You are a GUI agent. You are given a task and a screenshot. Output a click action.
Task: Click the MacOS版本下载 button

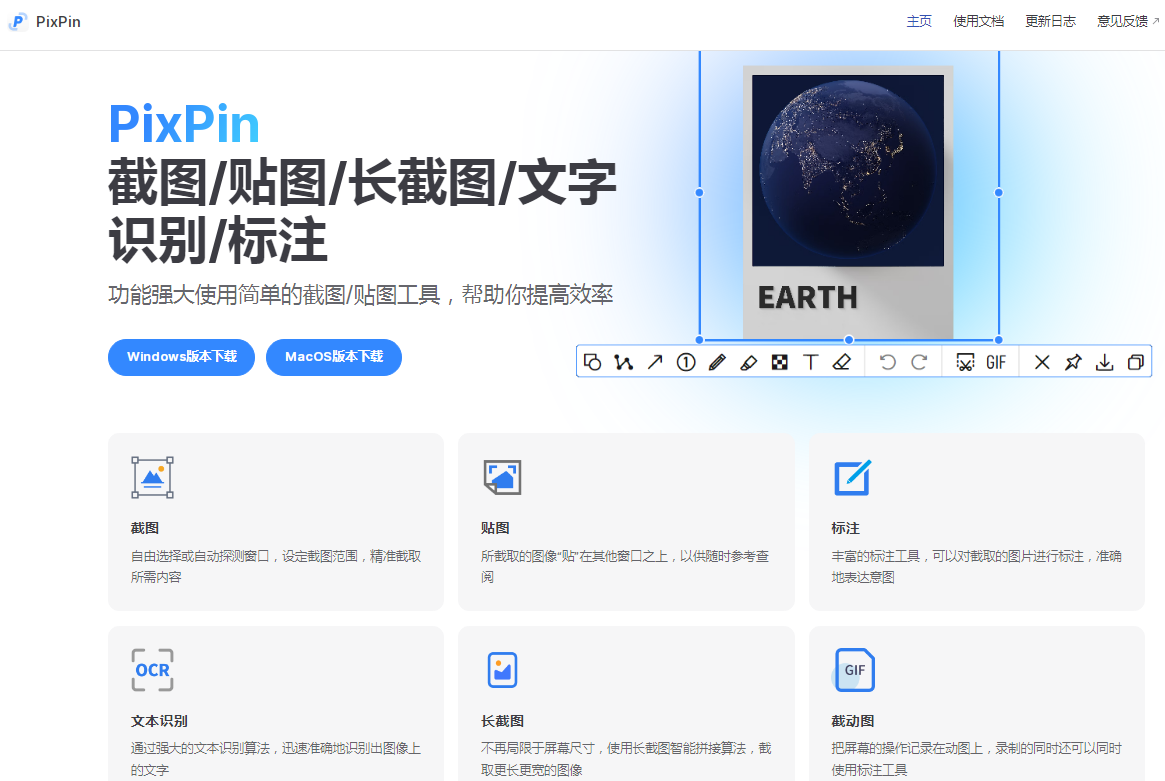pos(334,357)
